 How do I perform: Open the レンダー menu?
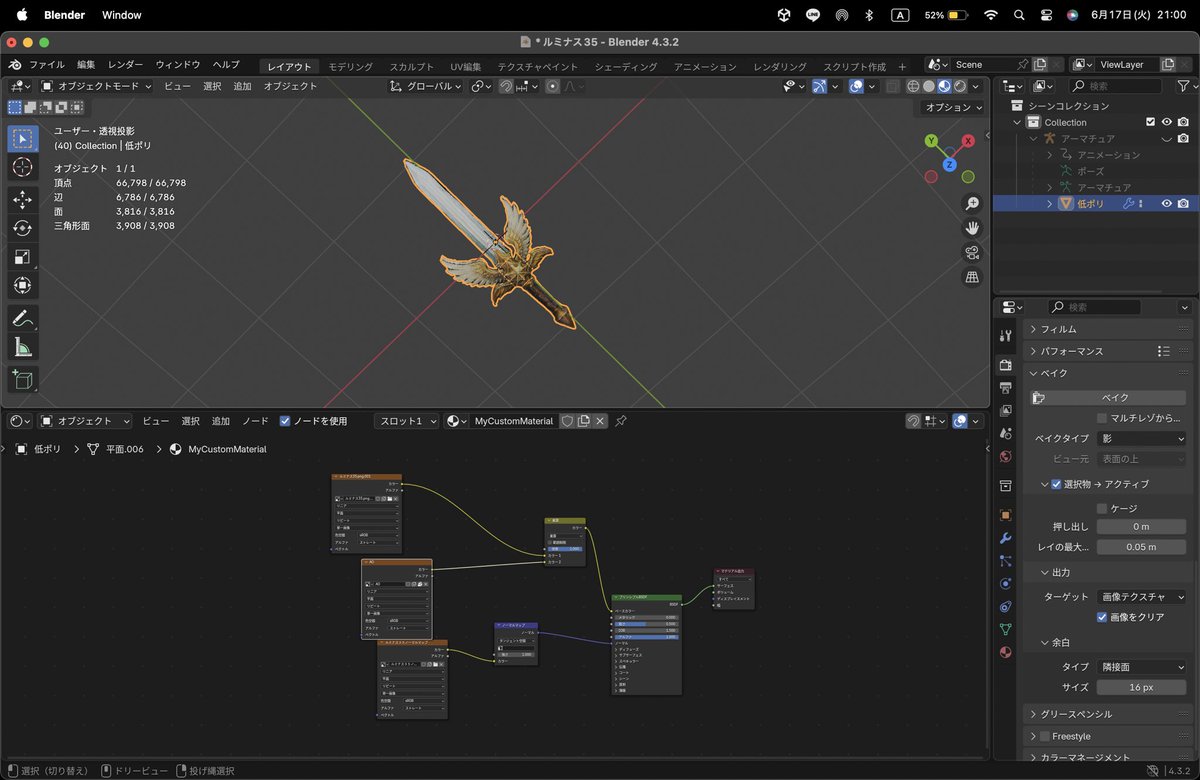click(126, 64)
